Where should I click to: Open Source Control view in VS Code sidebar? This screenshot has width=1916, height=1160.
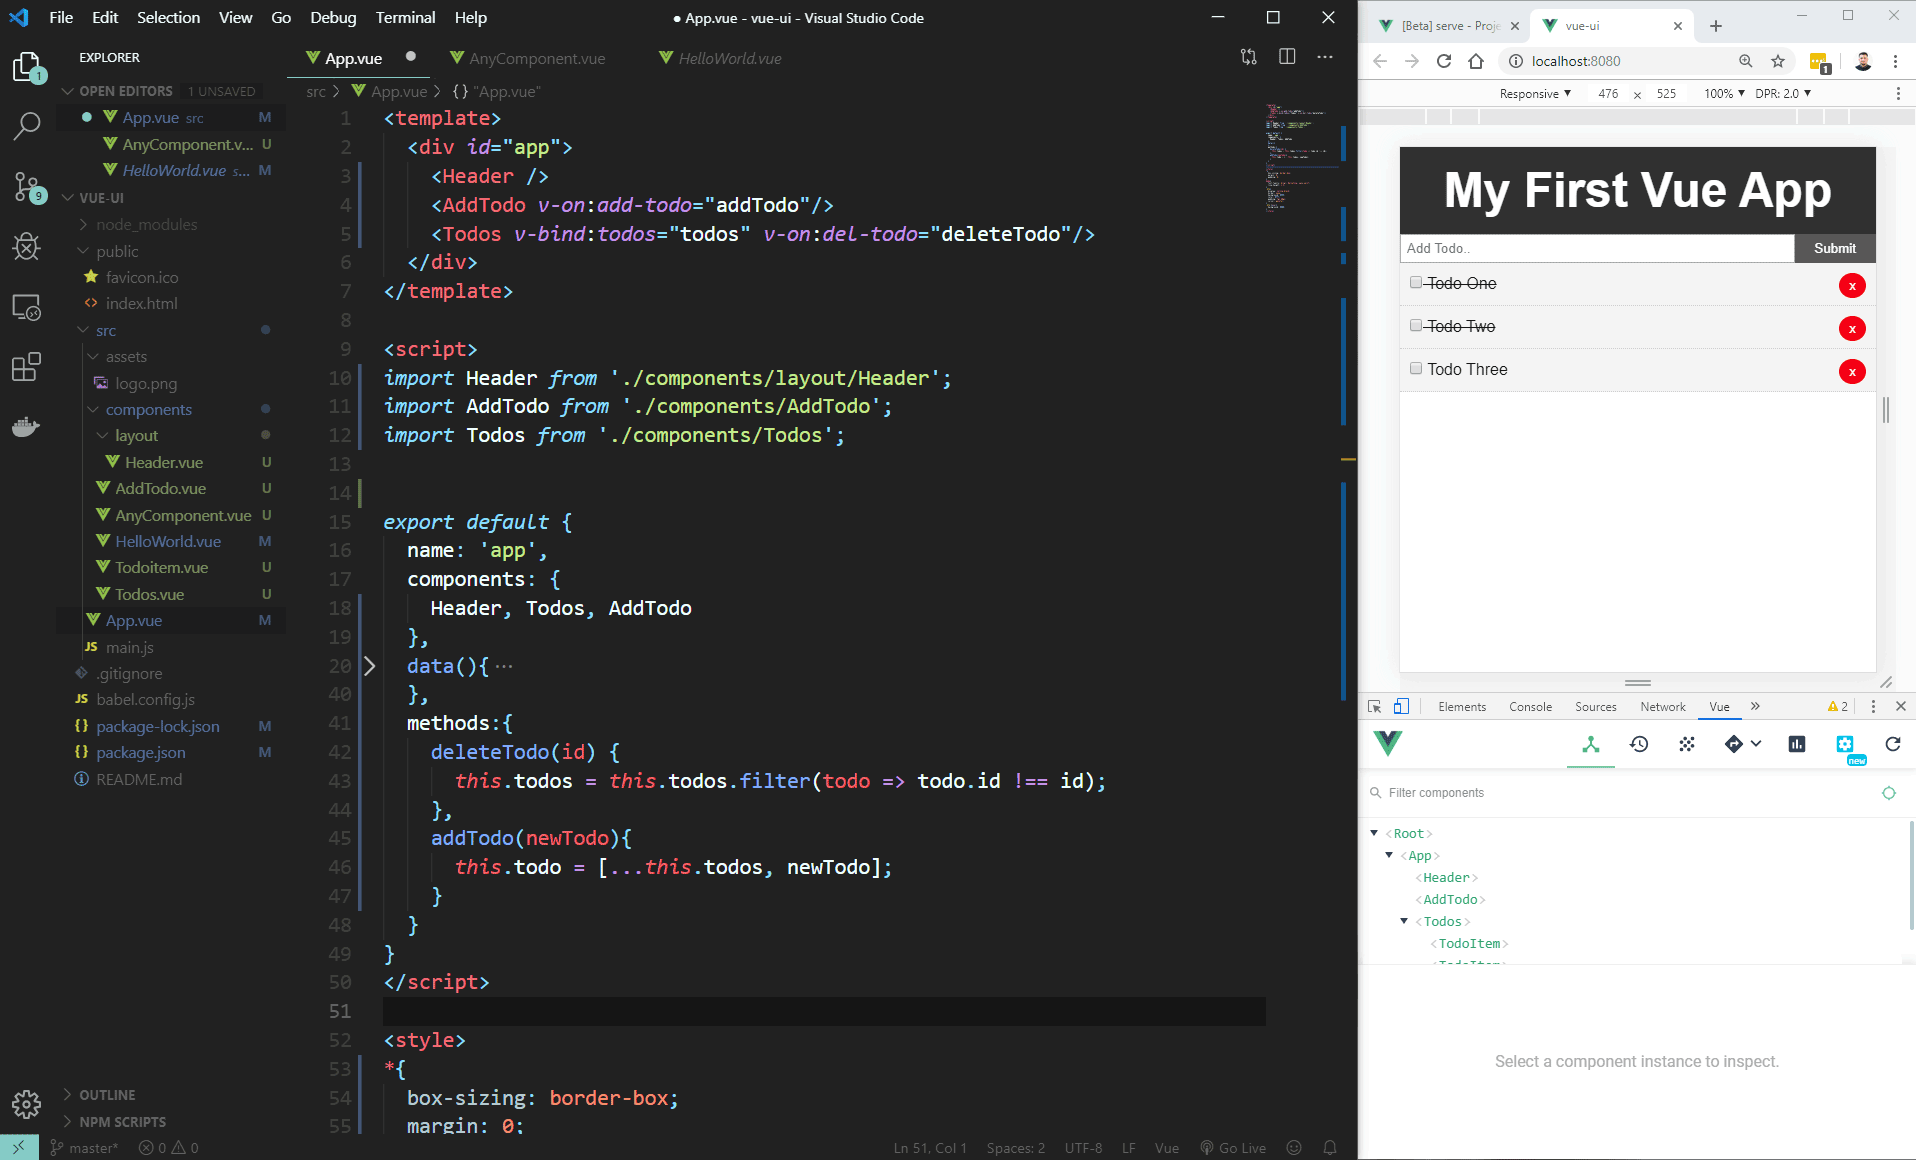click(x=26, y=187)
